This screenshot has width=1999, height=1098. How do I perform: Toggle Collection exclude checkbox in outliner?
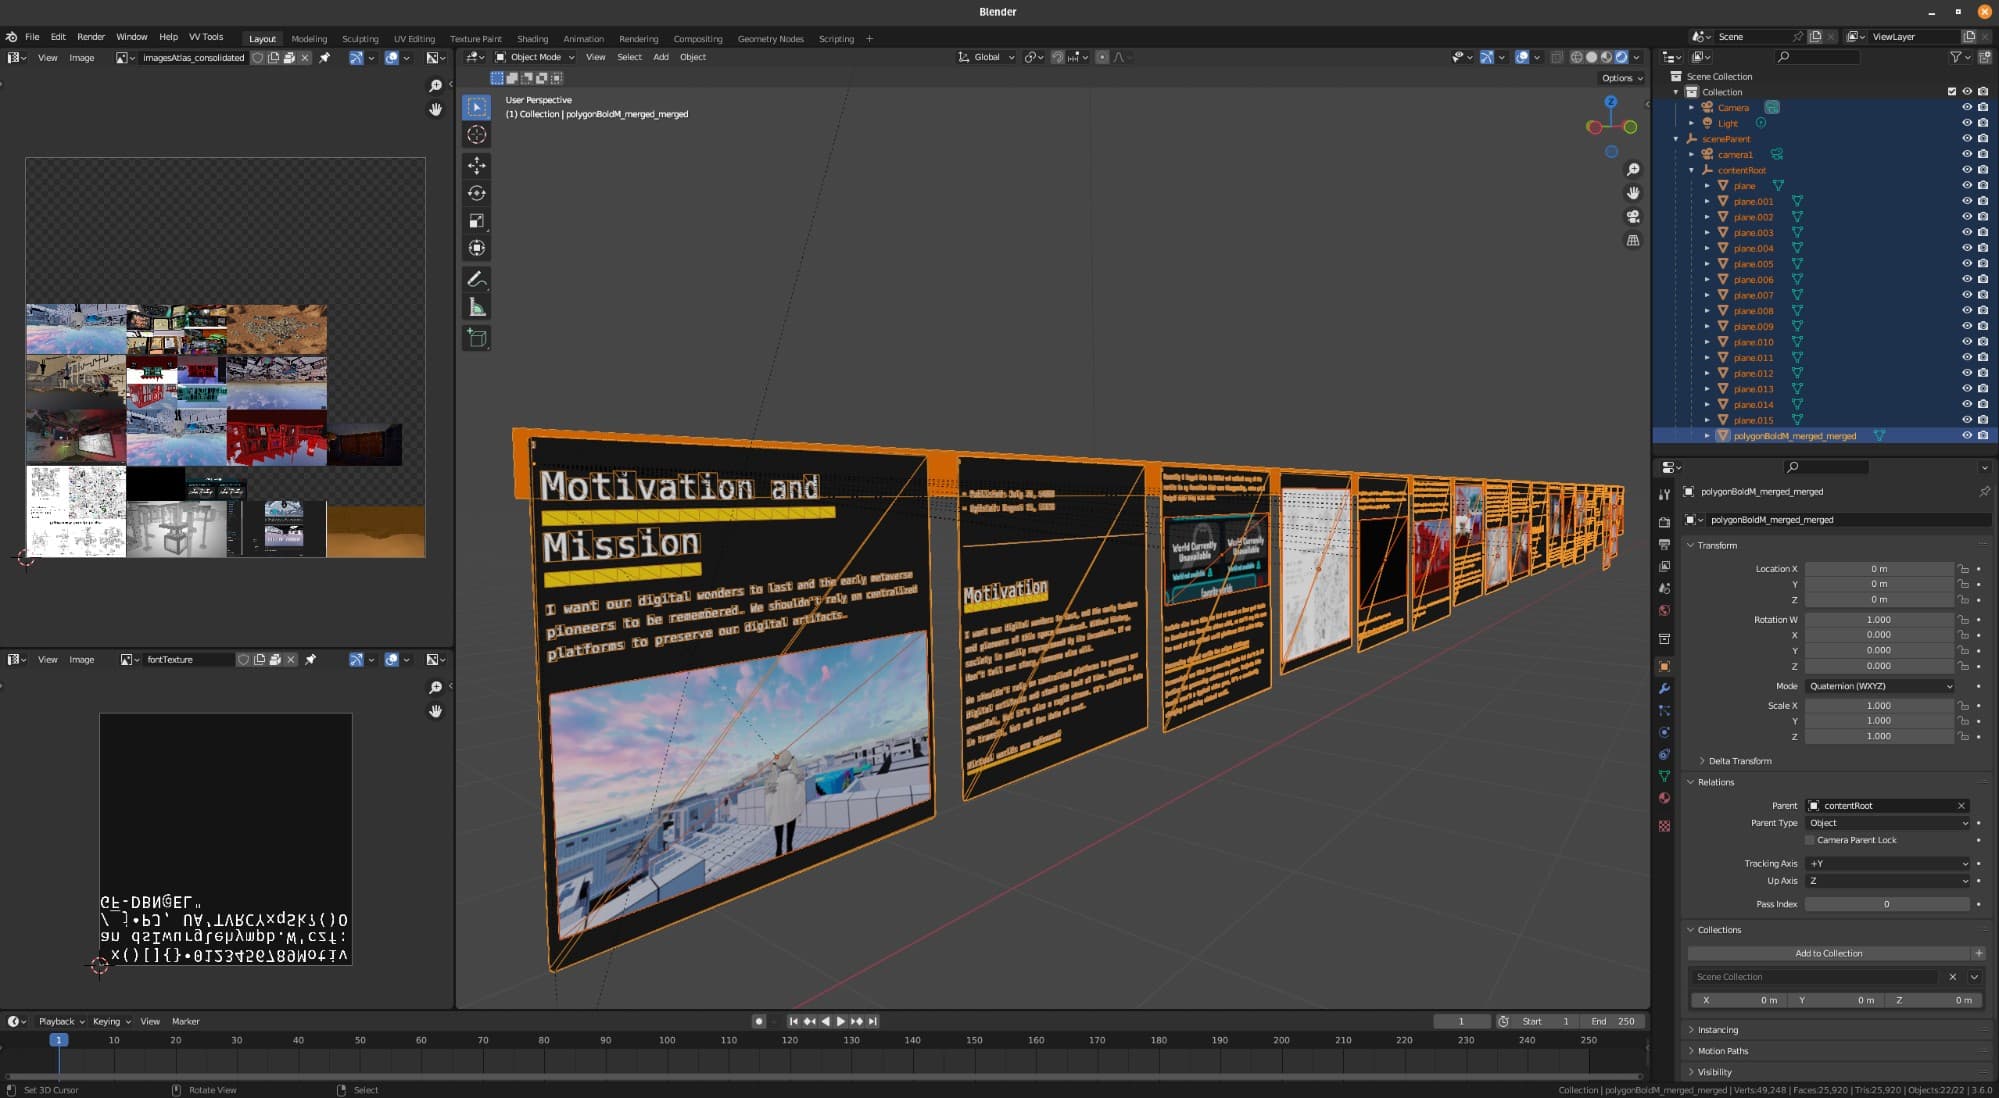[x=1951, y=92]
